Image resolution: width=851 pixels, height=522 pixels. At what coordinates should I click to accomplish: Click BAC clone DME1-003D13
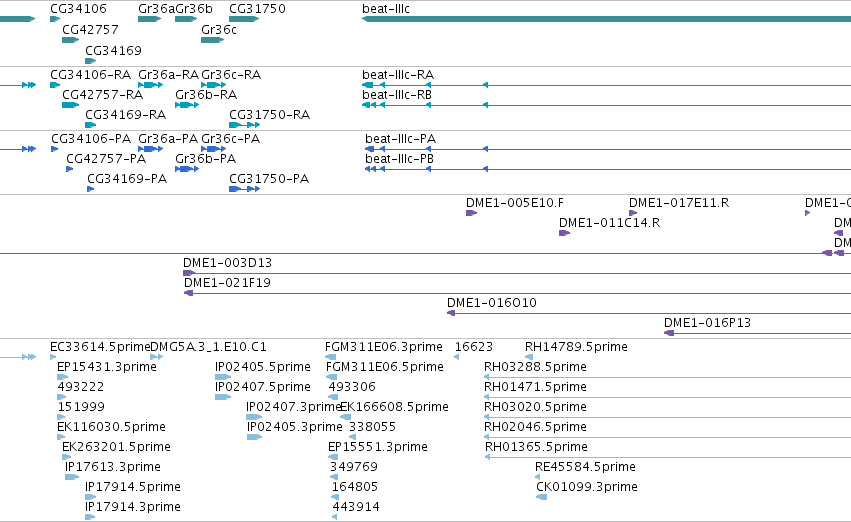point(517,273)
